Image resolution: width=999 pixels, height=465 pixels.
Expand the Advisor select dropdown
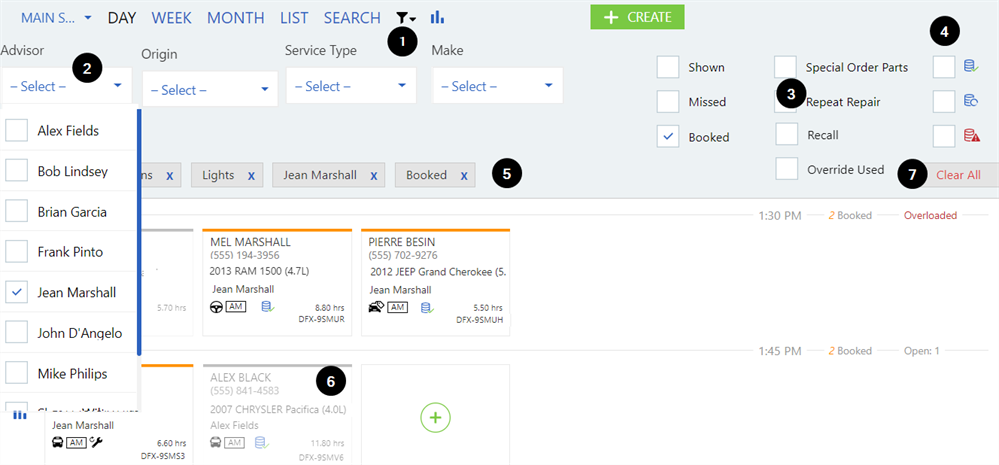pos(66,87)
